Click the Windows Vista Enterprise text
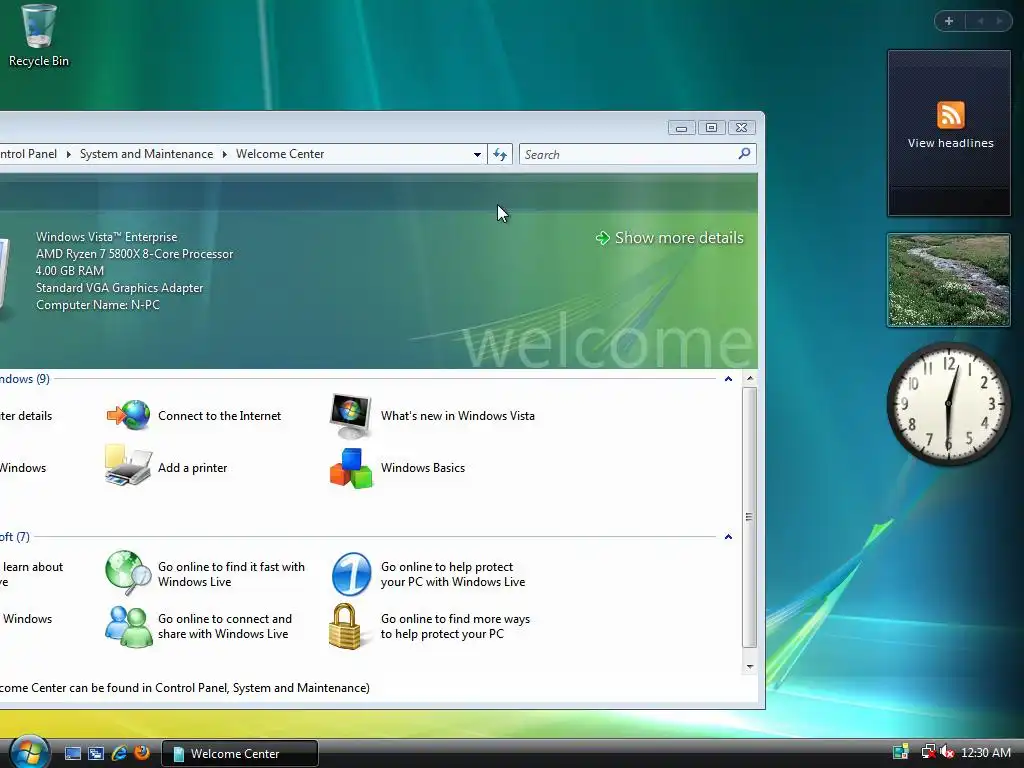Viewport: 1024px width, 768px height. click(106, 237)
